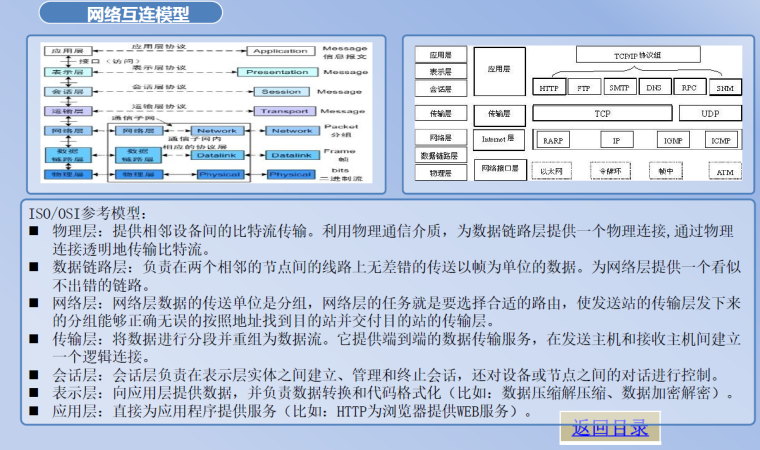Click the RPC protocol box
The image size is (760, 450).
click(689, 88)
